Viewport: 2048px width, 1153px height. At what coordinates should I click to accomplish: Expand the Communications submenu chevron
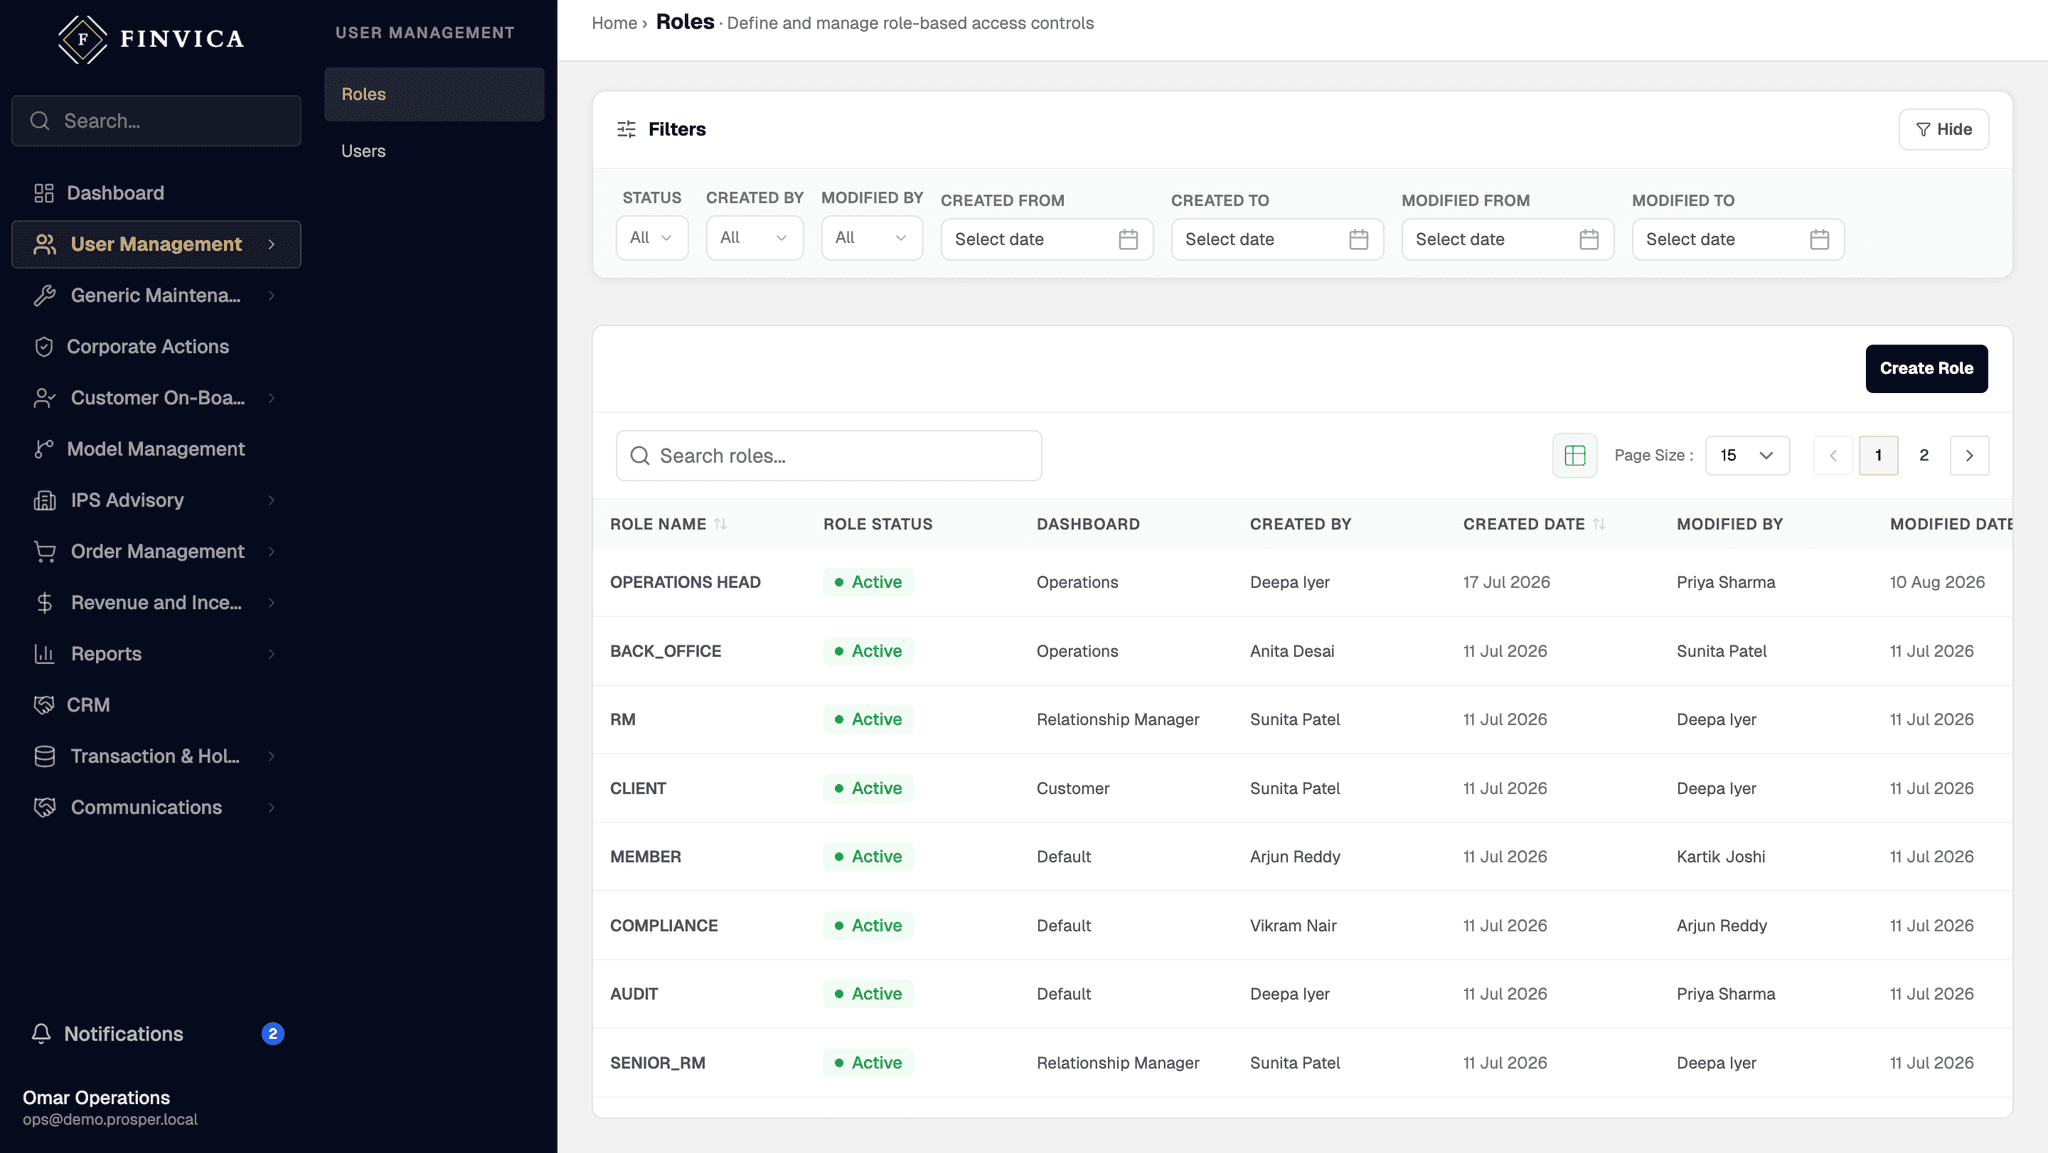point(271,807)
